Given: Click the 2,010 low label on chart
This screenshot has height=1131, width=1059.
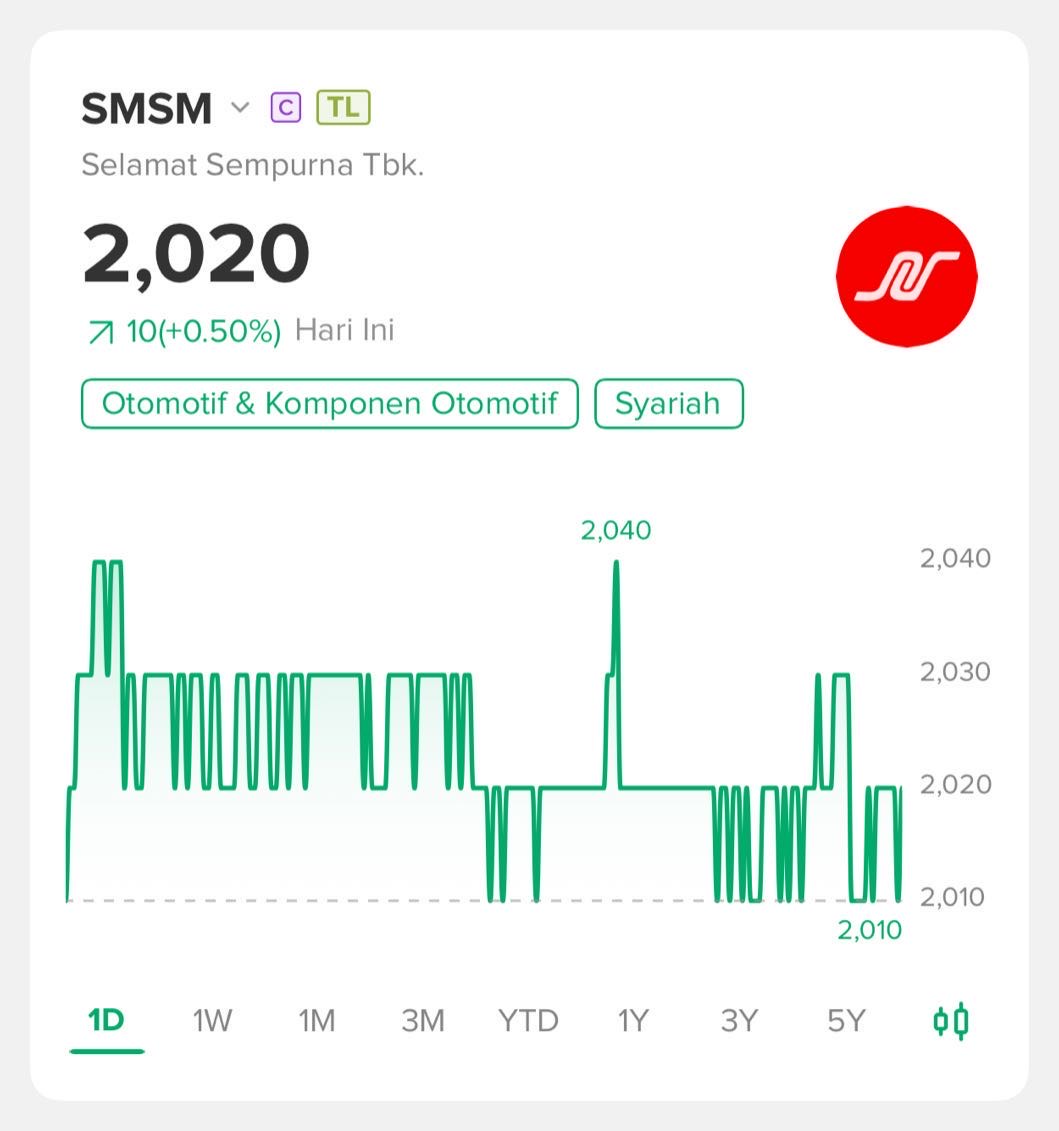Looking at the screenshot, I should coord(869,931).
